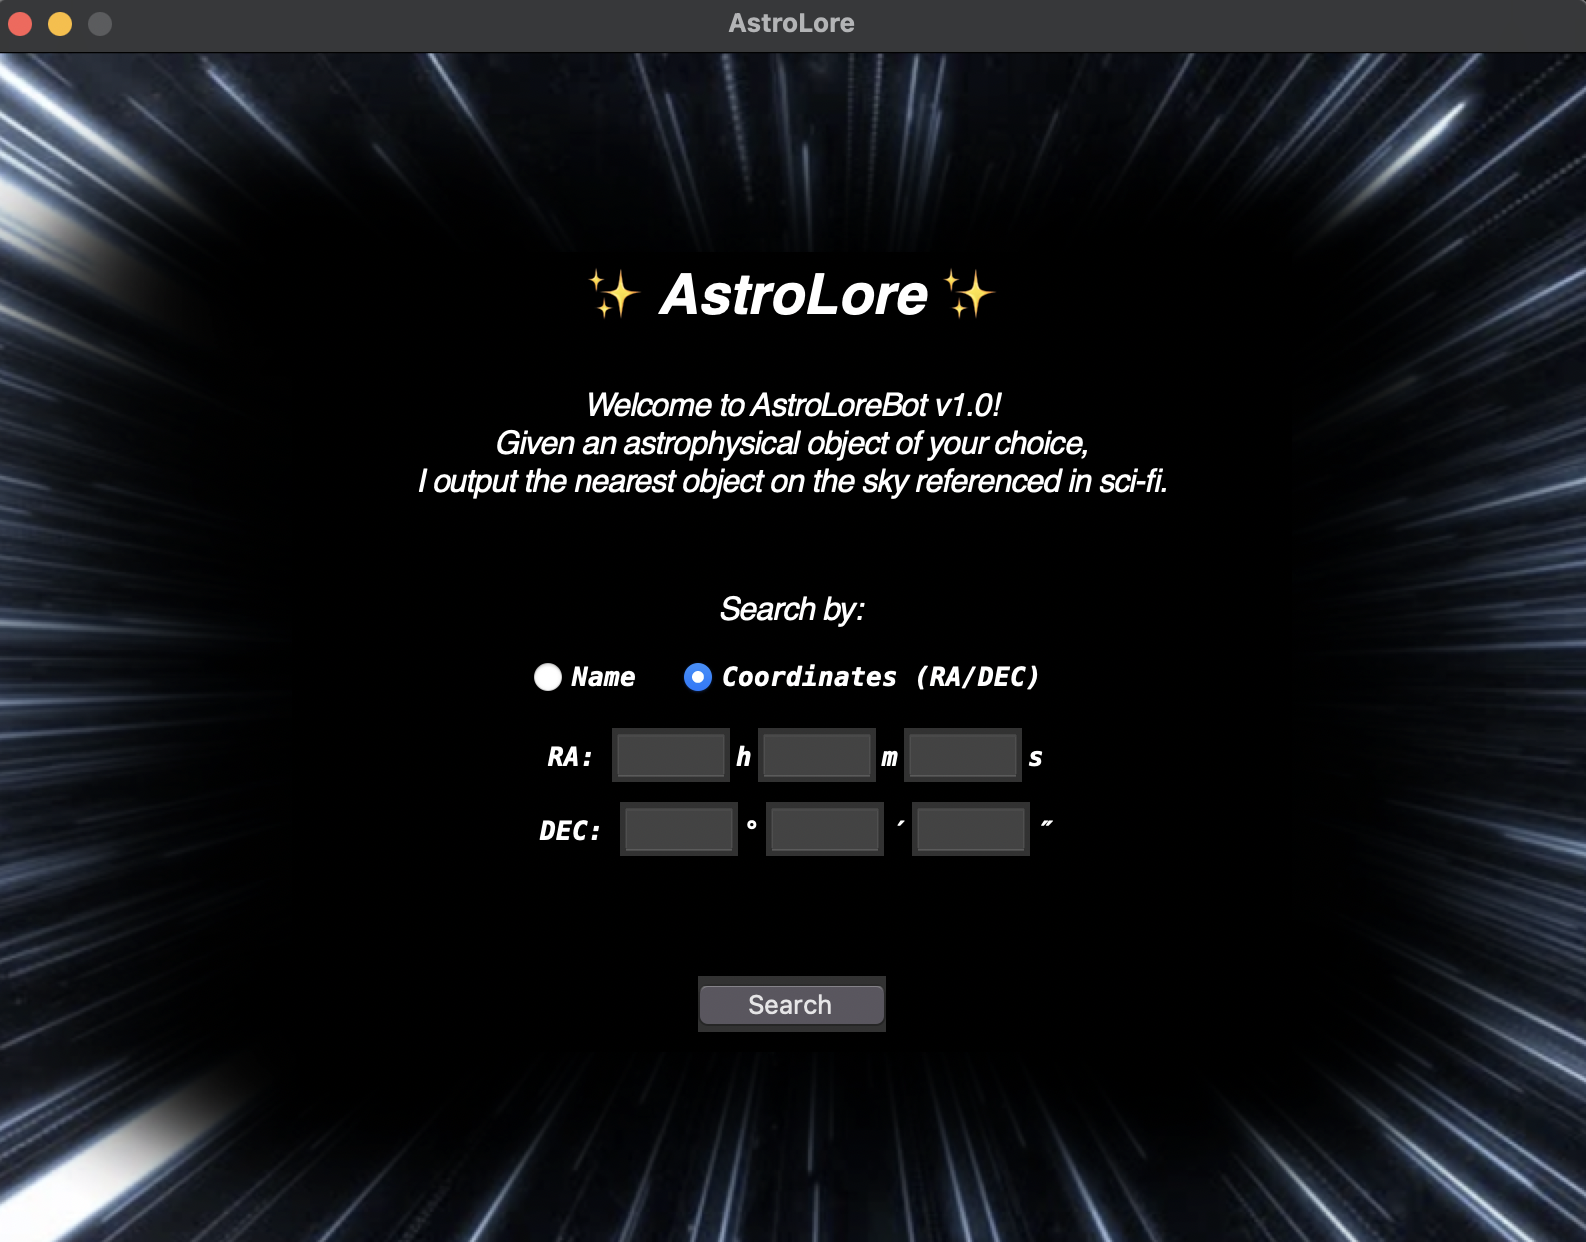The width and height of the screenshot is (1586, 1242).
Task: Click the DEC arcseconds input field
Action: tap(971, 829)
